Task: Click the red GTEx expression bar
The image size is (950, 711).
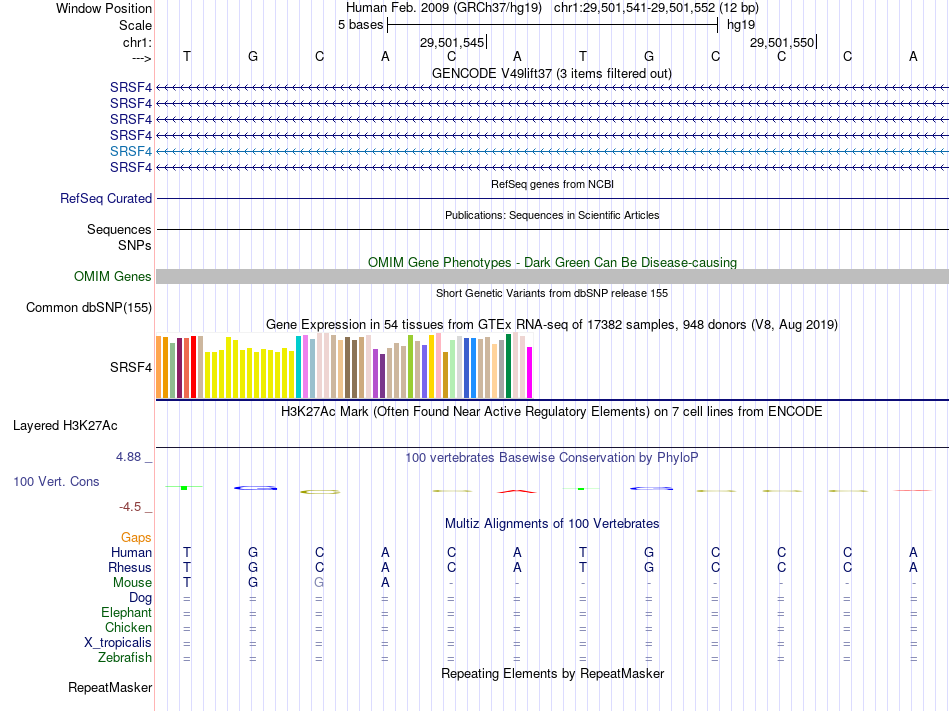Action: (193, 367)
